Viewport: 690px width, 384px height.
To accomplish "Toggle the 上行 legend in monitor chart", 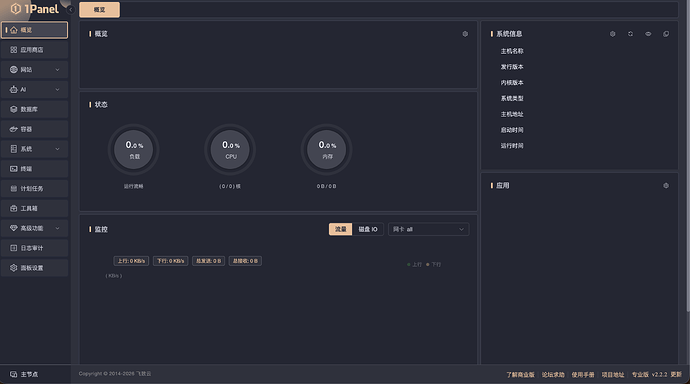I will pyautogui.click(x=415, y=264).
